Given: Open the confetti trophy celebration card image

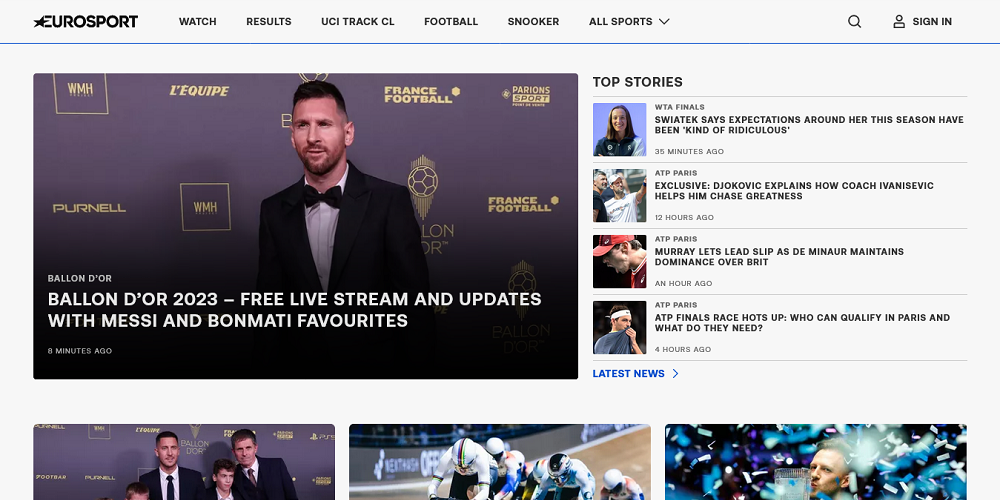Looking at the screenshot, I should pos(816,462).
